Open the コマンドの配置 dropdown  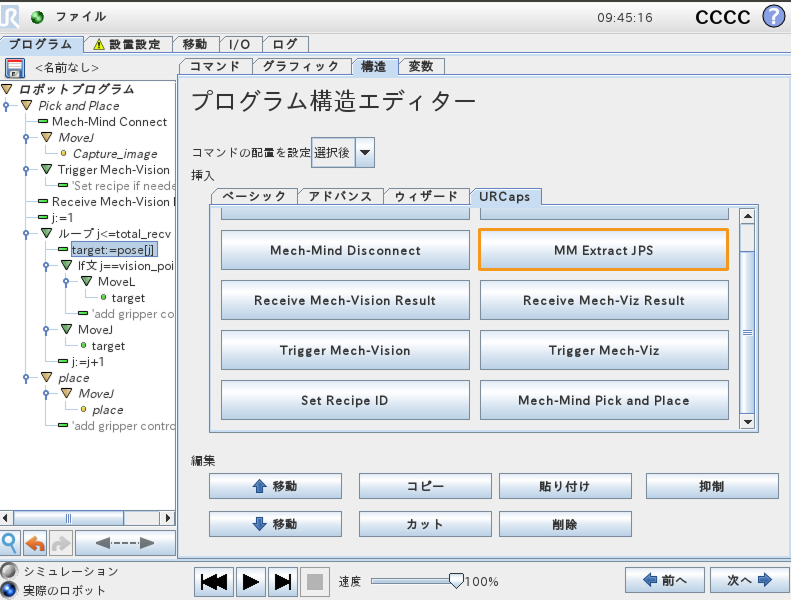(365, 152)
